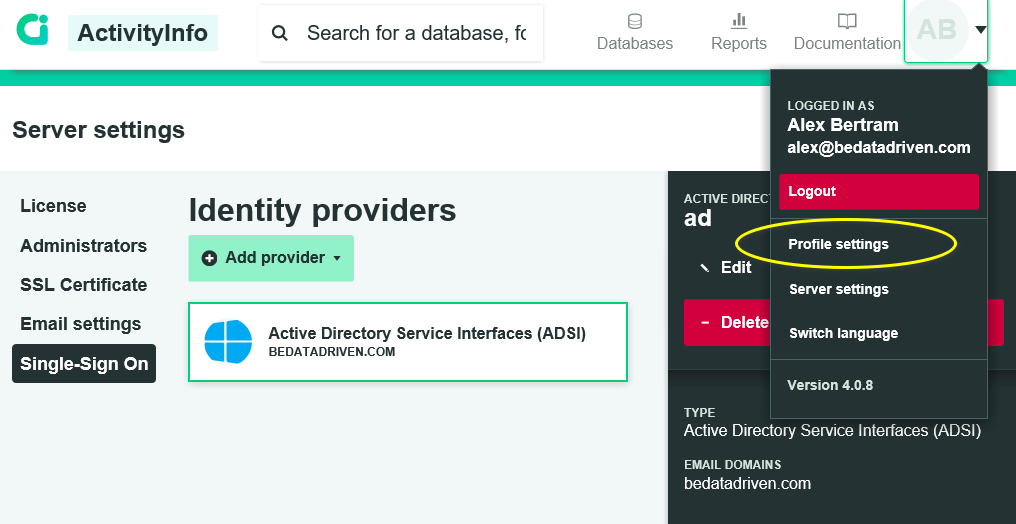Image resolution: width=1016 pixels, height=524 pixels.
Task: Click the Version 4.0.8 entry
Action: pyautogui.click(x=830, y=385)
